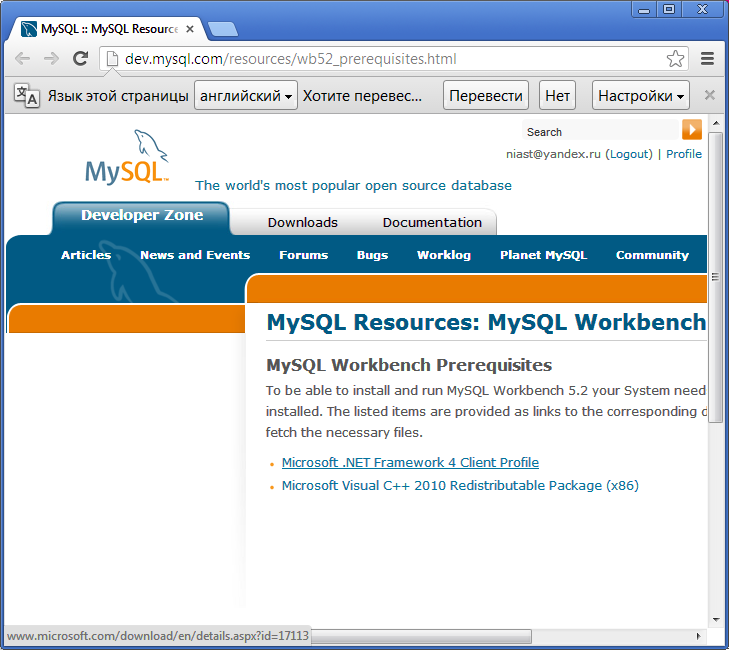Viewport: 729px width, 650px height.
Task: Open the Community menu item
Action: tap(652, 255)
